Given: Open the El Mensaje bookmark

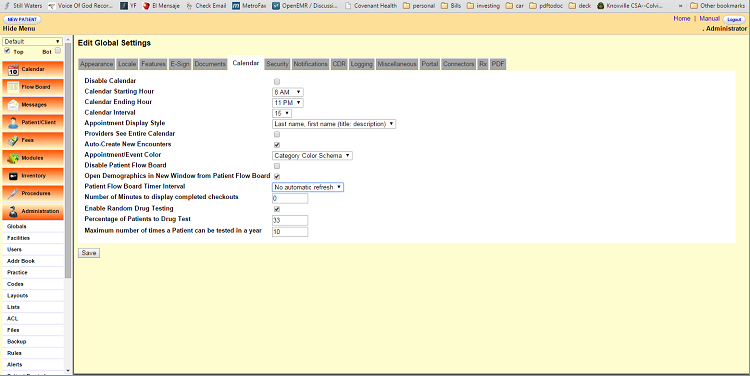Looking at the screenshot, I should pos(162,6).
